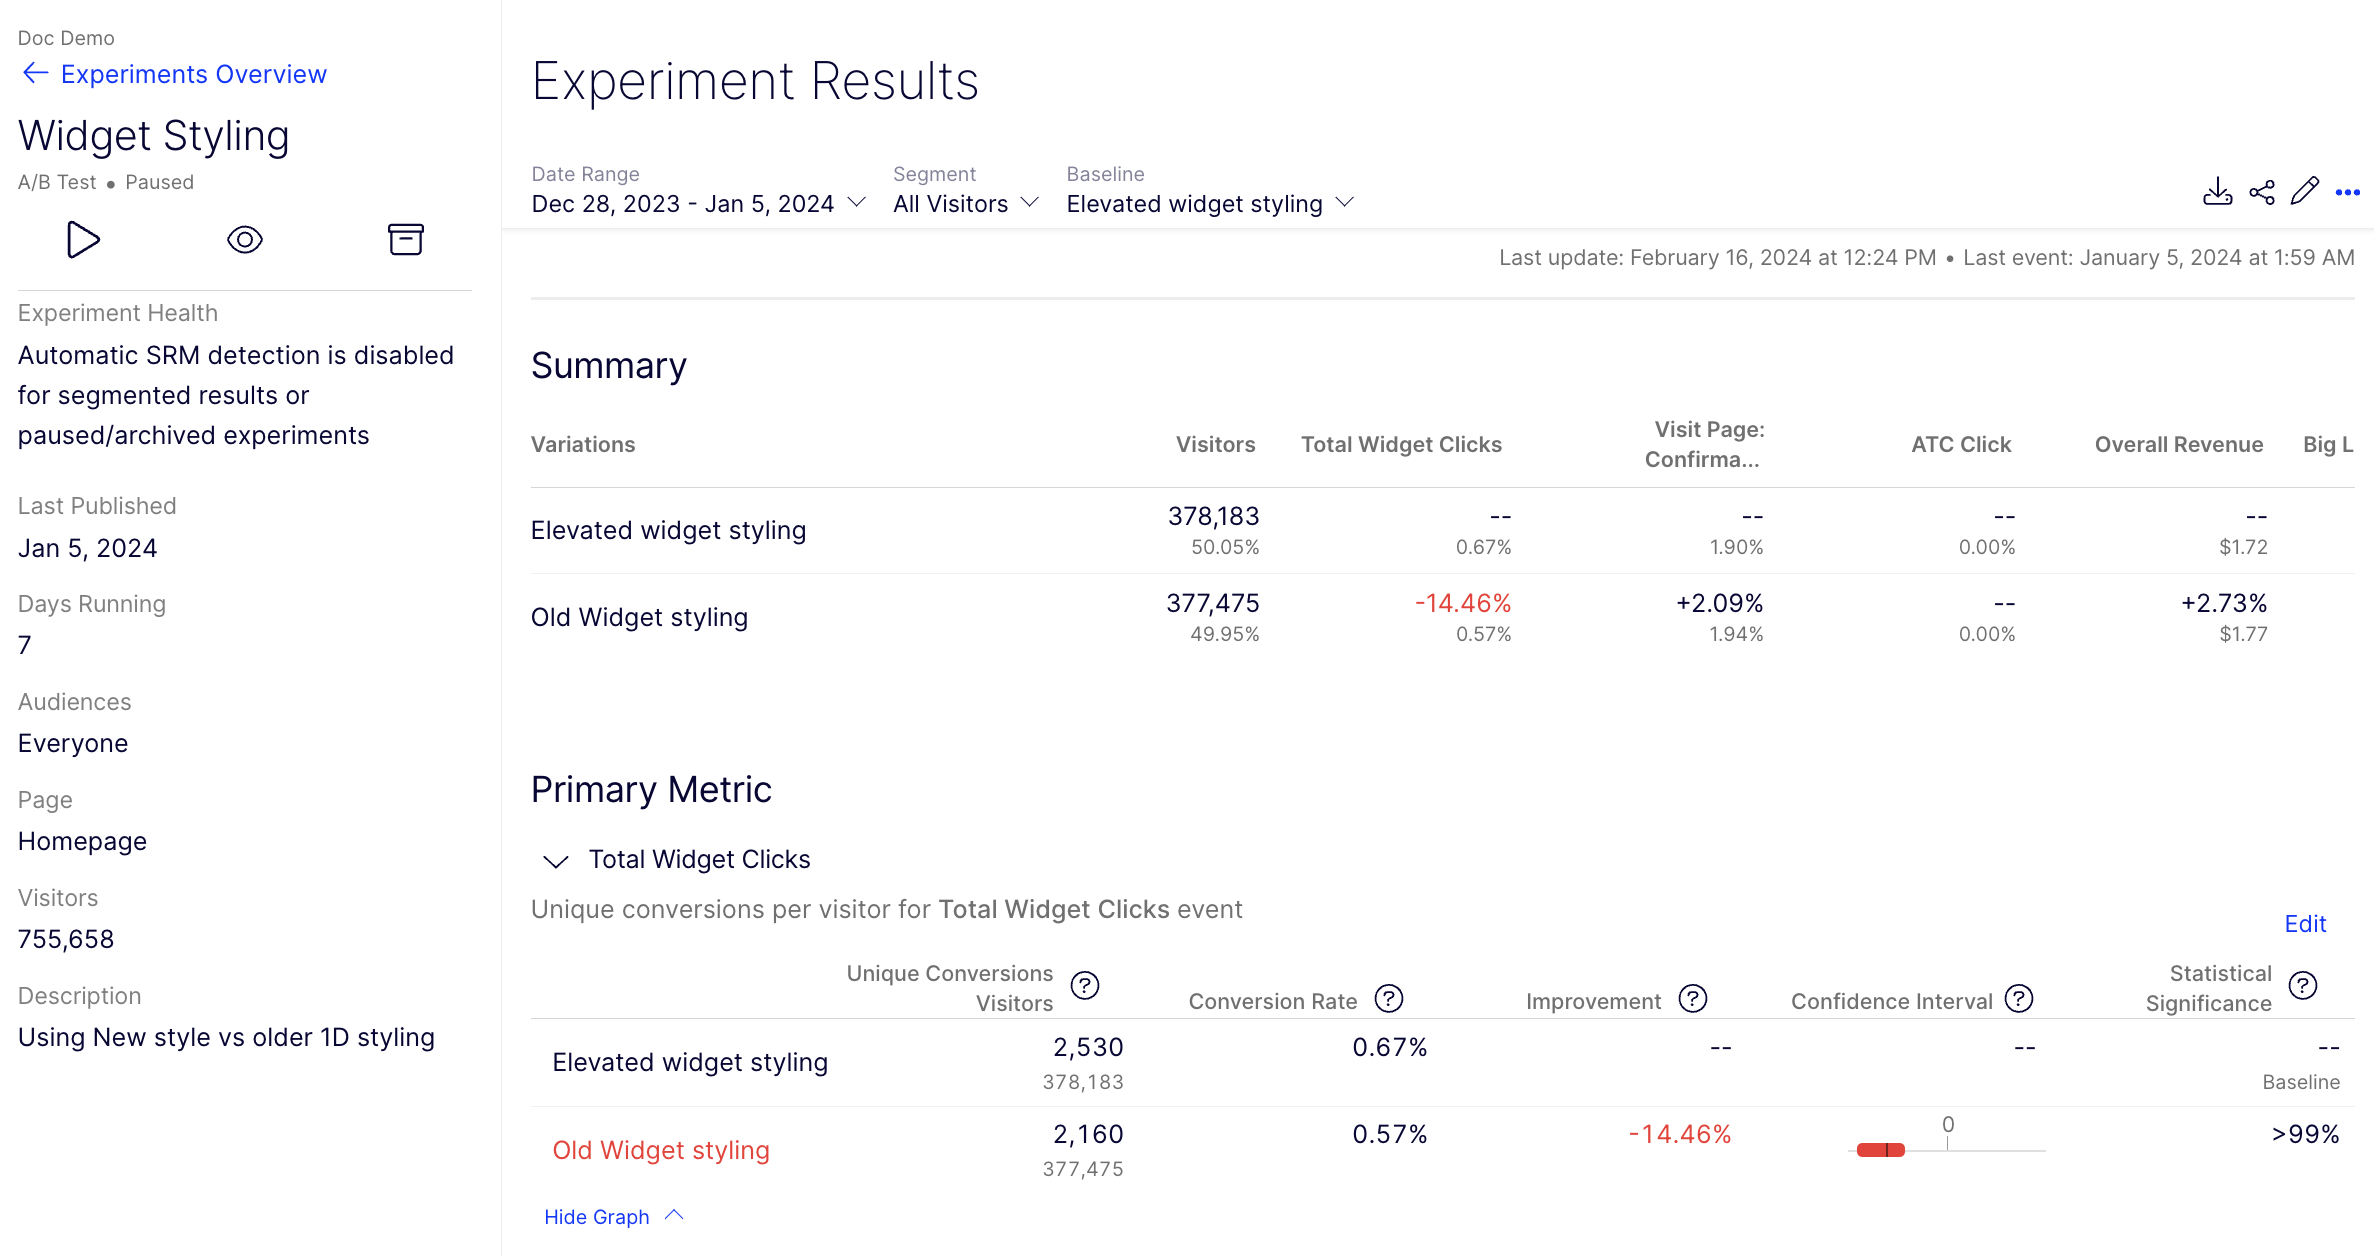Click the eye preview icon

pos(244,240)
